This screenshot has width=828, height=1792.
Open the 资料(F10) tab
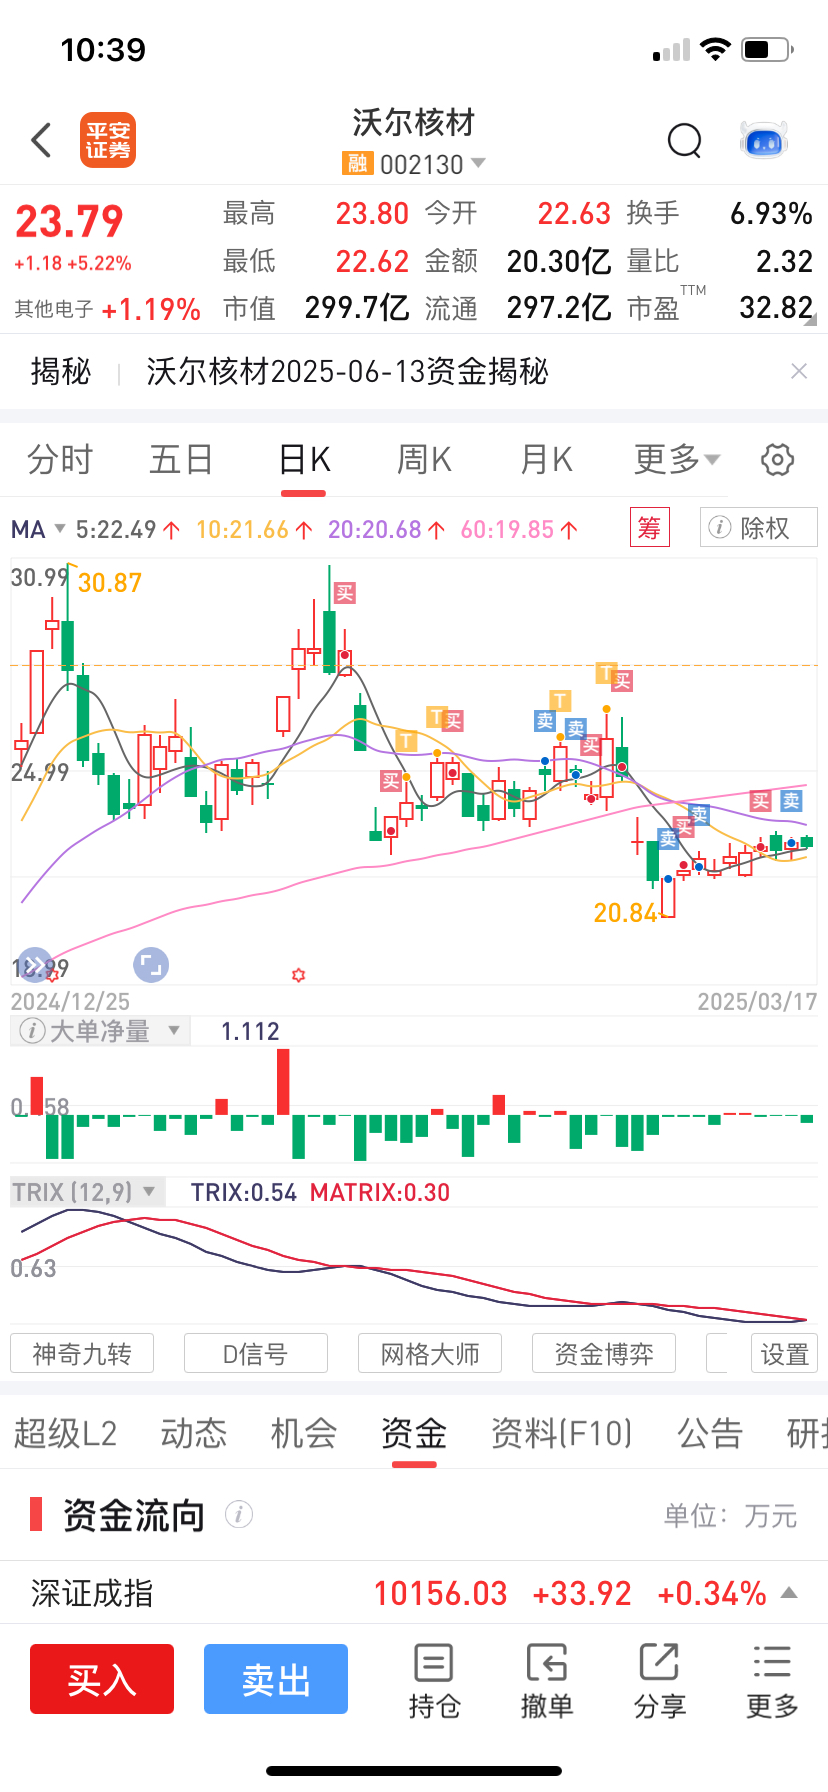coord(562,1434)
